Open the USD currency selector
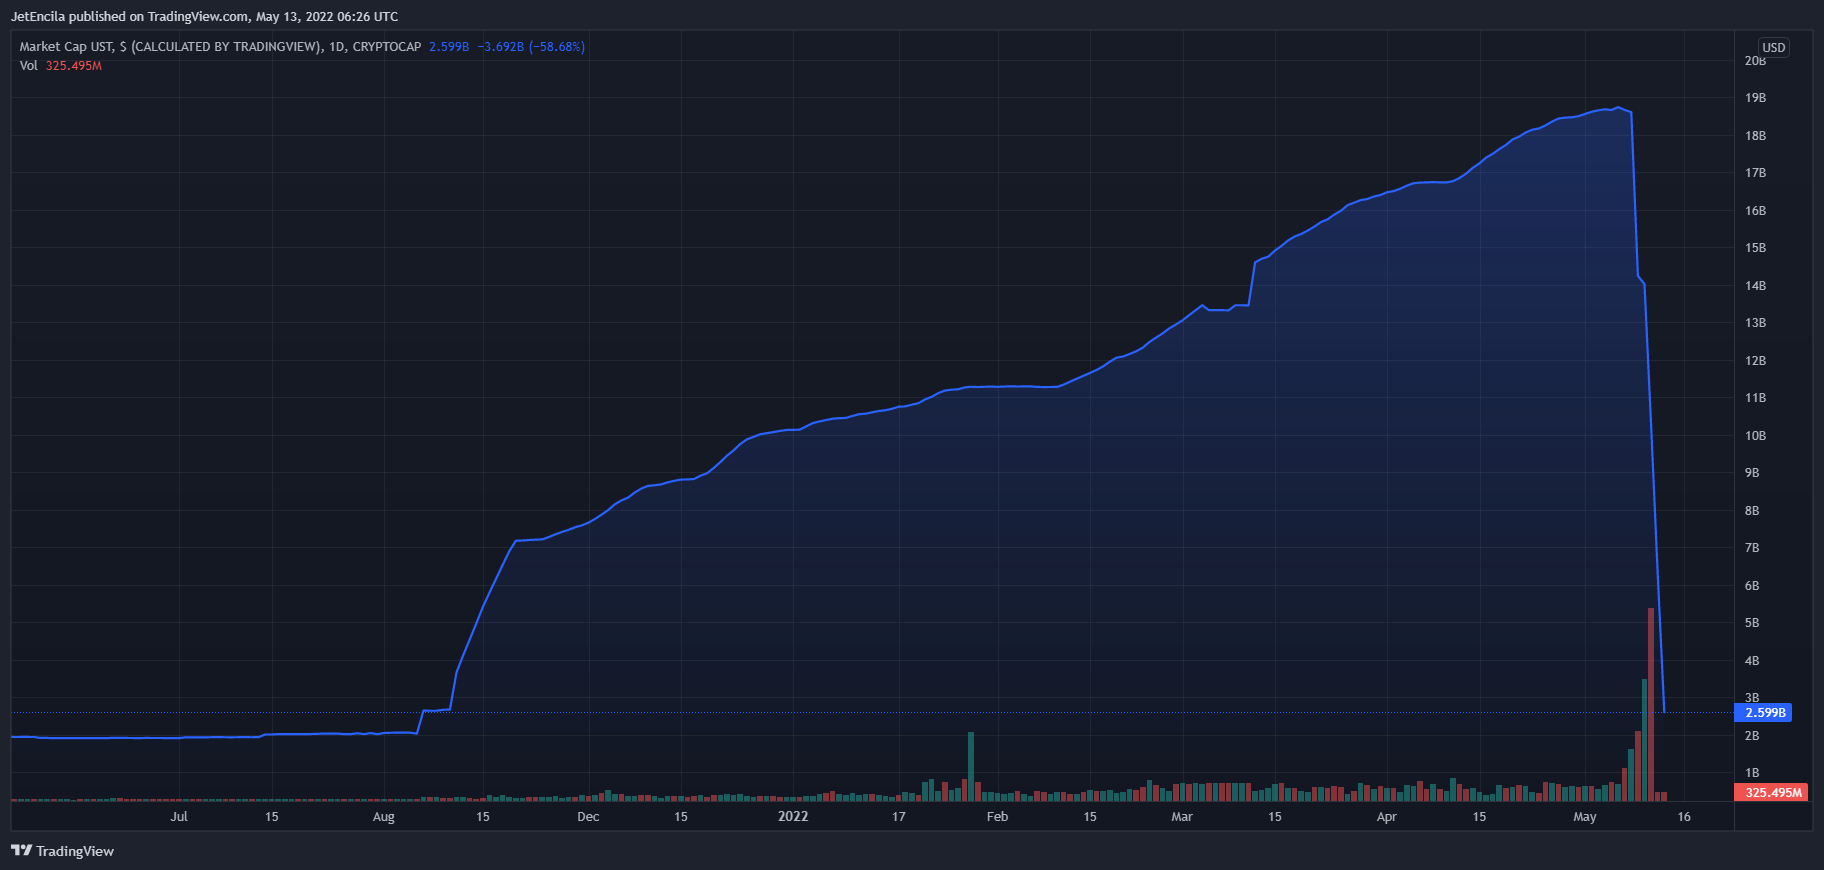 [1773, 48]
